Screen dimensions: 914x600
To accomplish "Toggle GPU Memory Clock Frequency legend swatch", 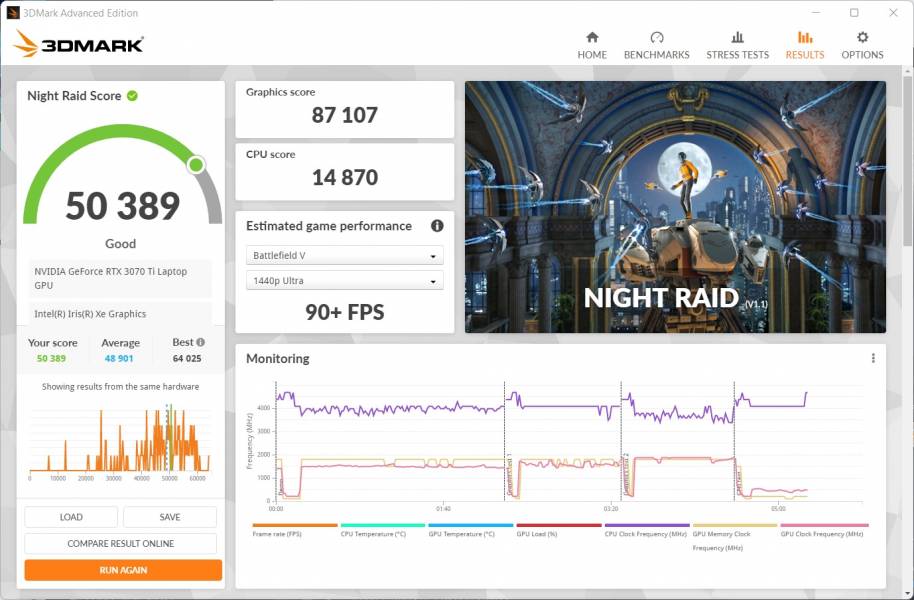I will [735, 525].
